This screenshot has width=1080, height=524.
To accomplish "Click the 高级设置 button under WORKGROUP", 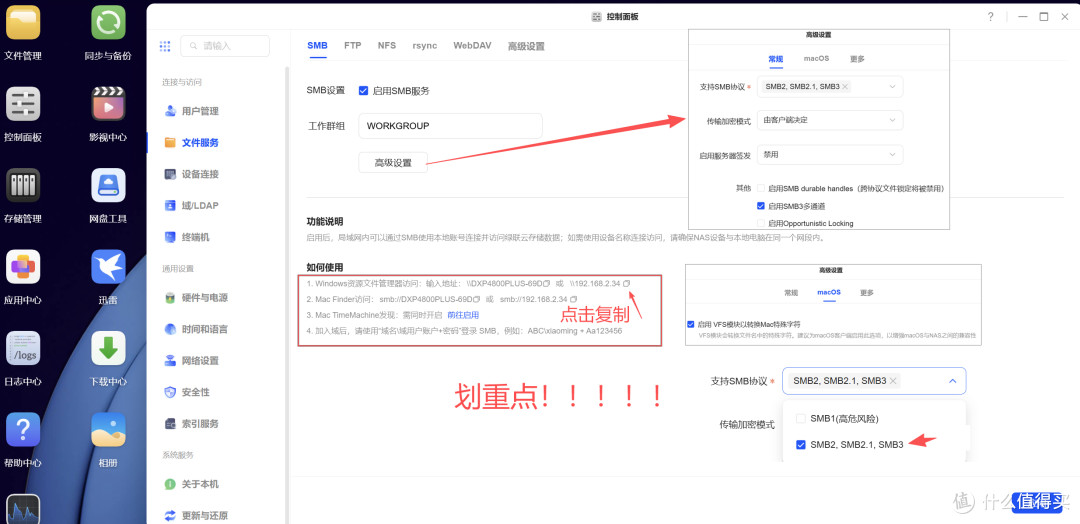I will click(x=393, y=163).
